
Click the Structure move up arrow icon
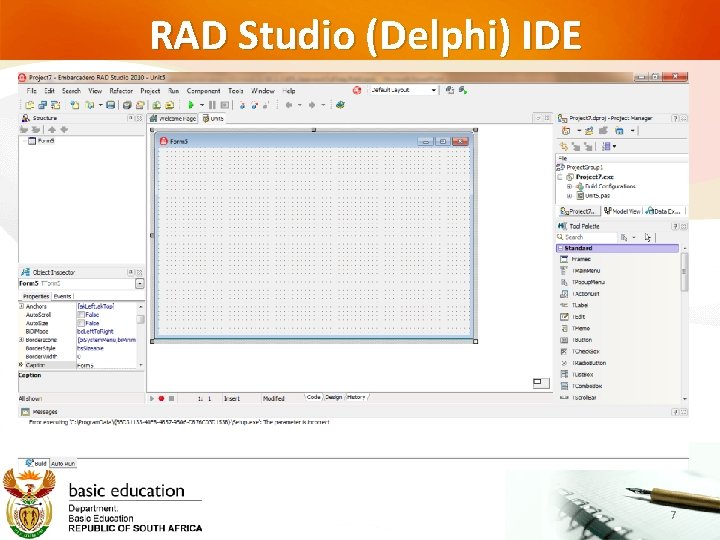point(52,130)
